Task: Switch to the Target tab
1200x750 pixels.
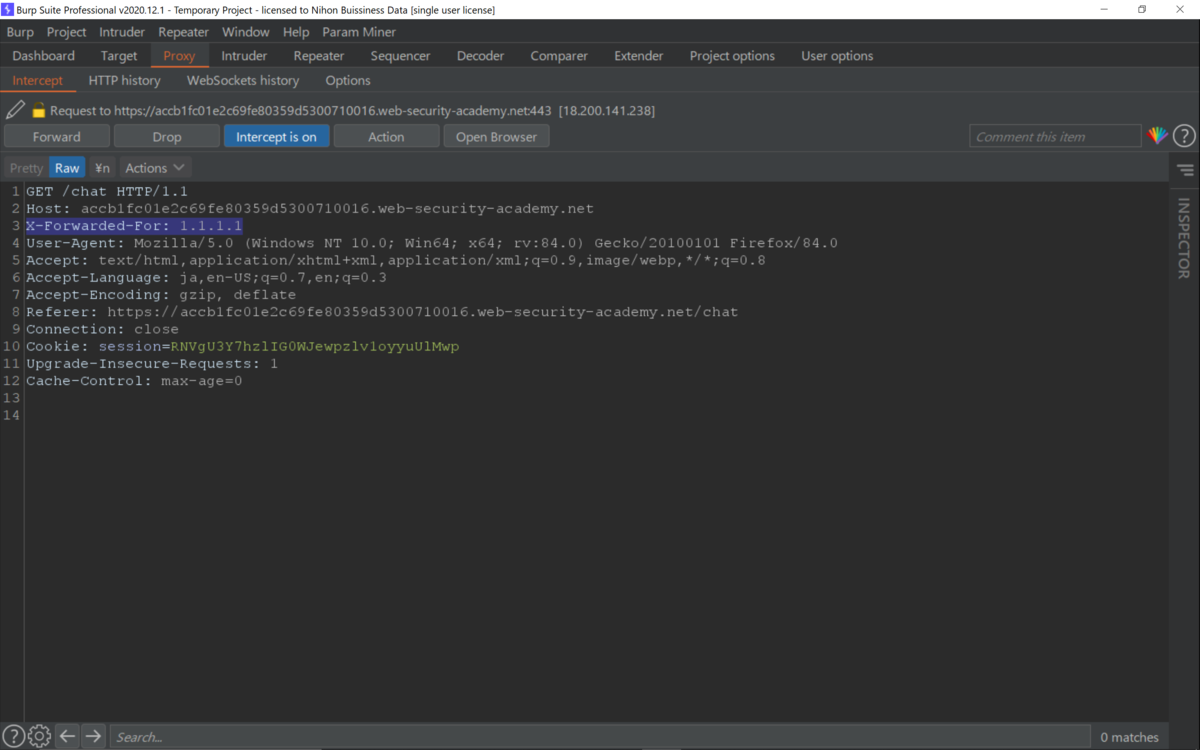Action: click(119, 56)
